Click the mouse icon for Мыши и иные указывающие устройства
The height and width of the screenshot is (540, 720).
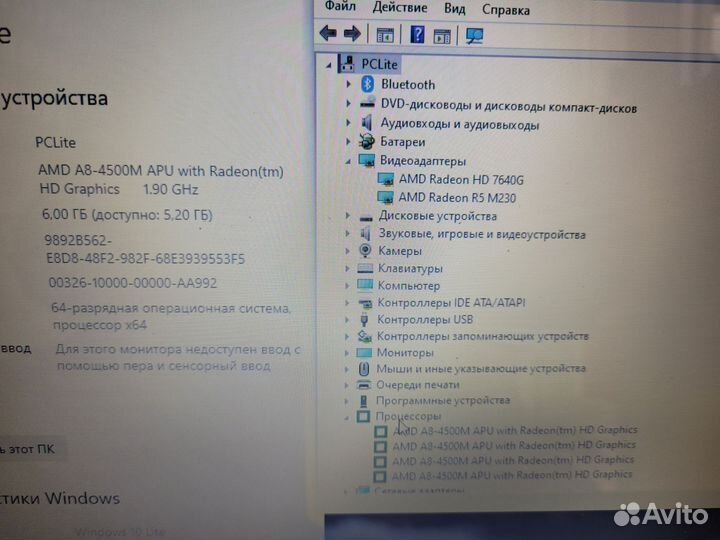[364, 369]
